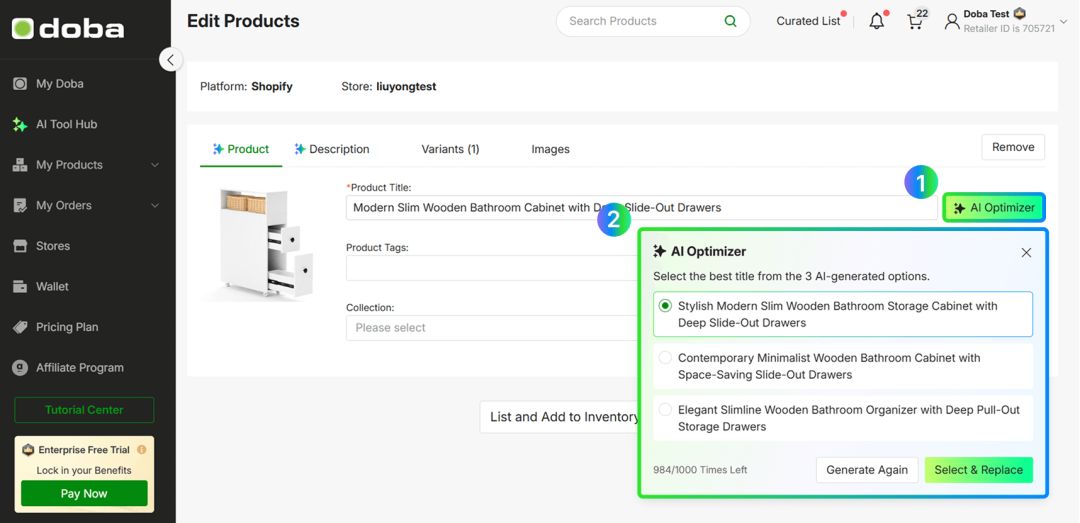Select the 'Stylish Modern Slim' title option
The width and height of the screenshot is (1080, 523).
tap(665, 306)
